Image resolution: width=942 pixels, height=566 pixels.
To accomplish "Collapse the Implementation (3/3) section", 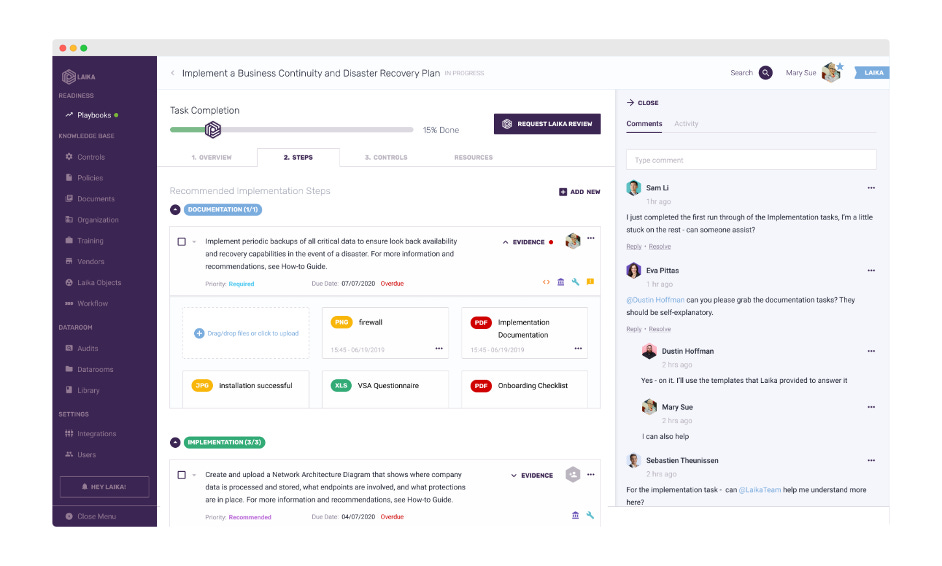I will coord(175,442).
